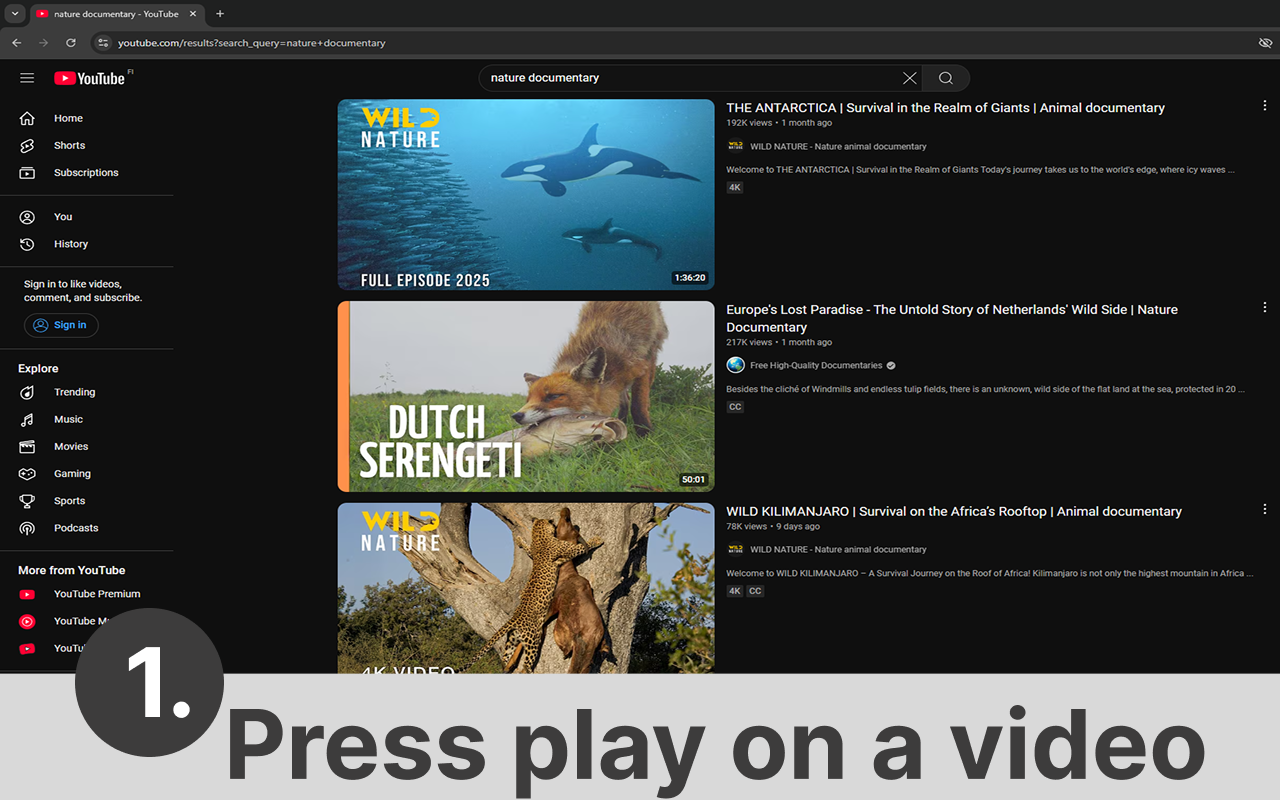Viewport: 1280px width, 800px height.
Task: Close the nature documentary tab
Action: pos(193,14)
